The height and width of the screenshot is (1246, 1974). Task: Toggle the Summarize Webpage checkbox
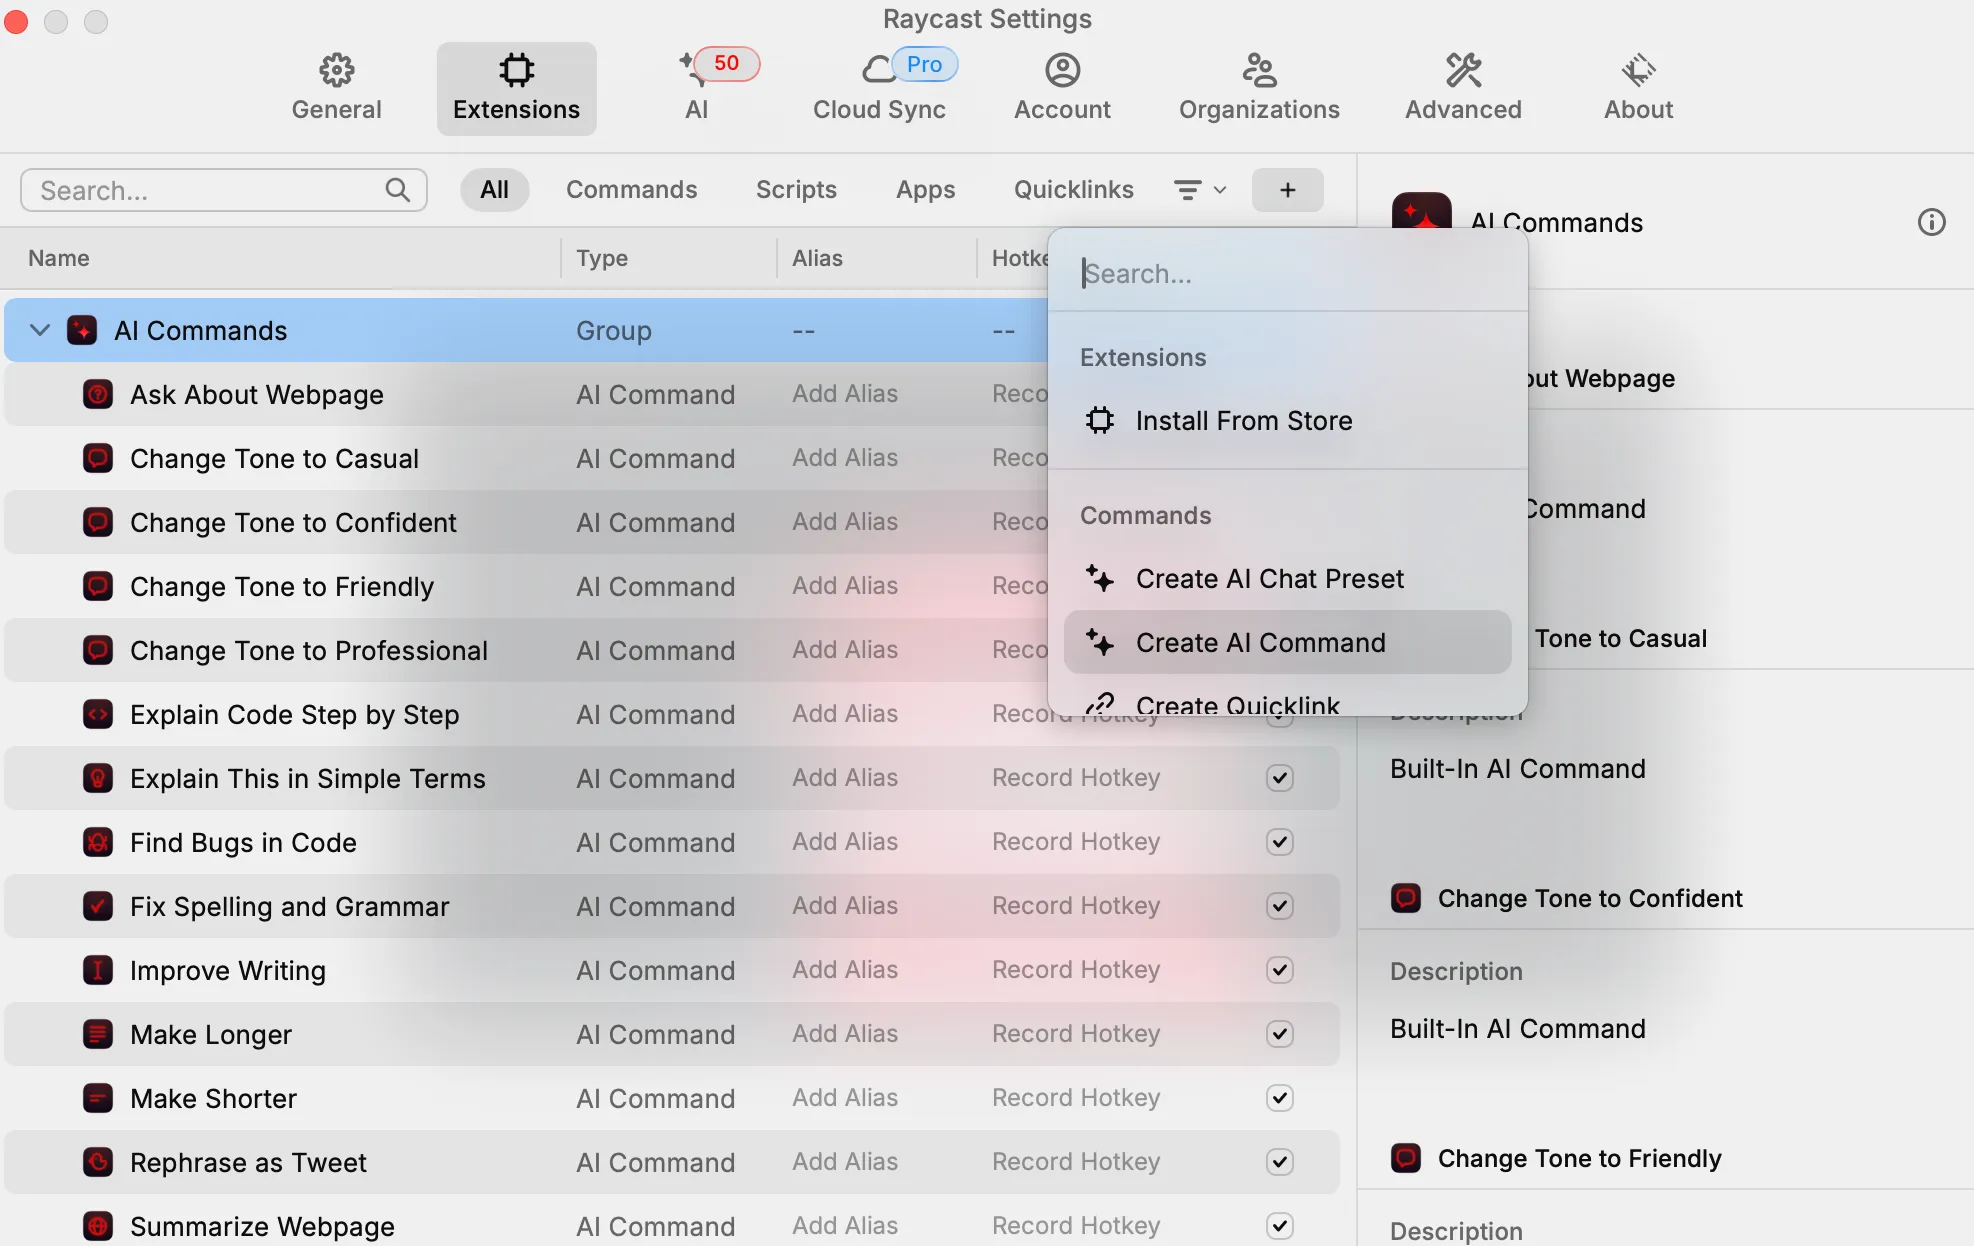1280,1226
